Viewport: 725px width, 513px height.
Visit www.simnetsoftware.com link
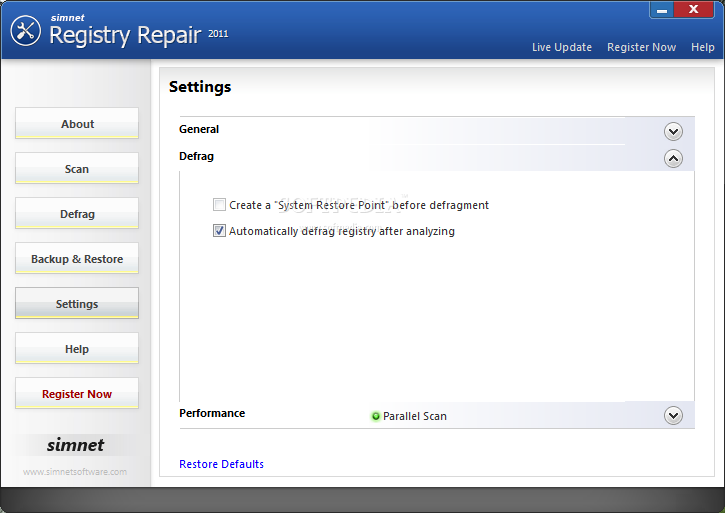(75, 472)
